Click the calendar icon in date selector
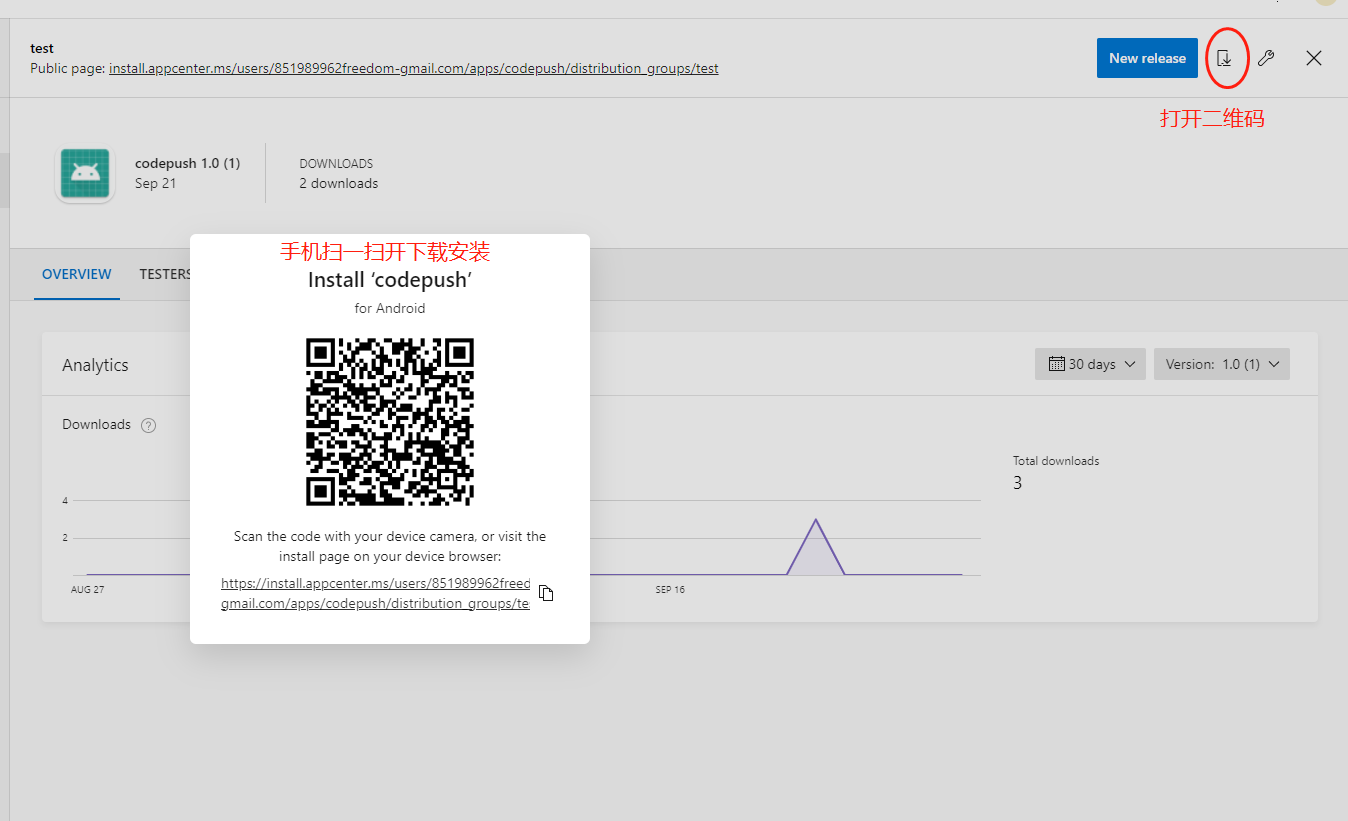The image size is (1348, 821). pyautogui.click(x=1056, y=364)
